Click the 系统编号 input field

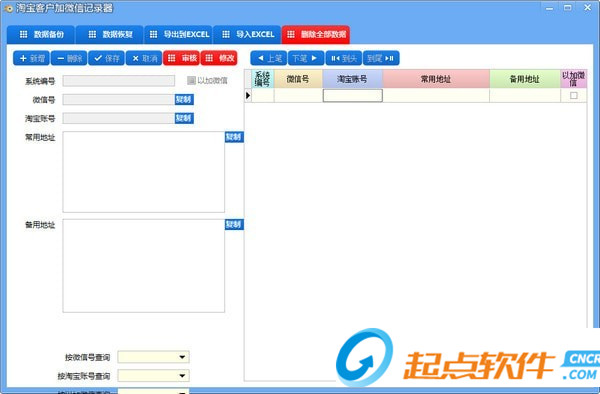coord(119,81)
